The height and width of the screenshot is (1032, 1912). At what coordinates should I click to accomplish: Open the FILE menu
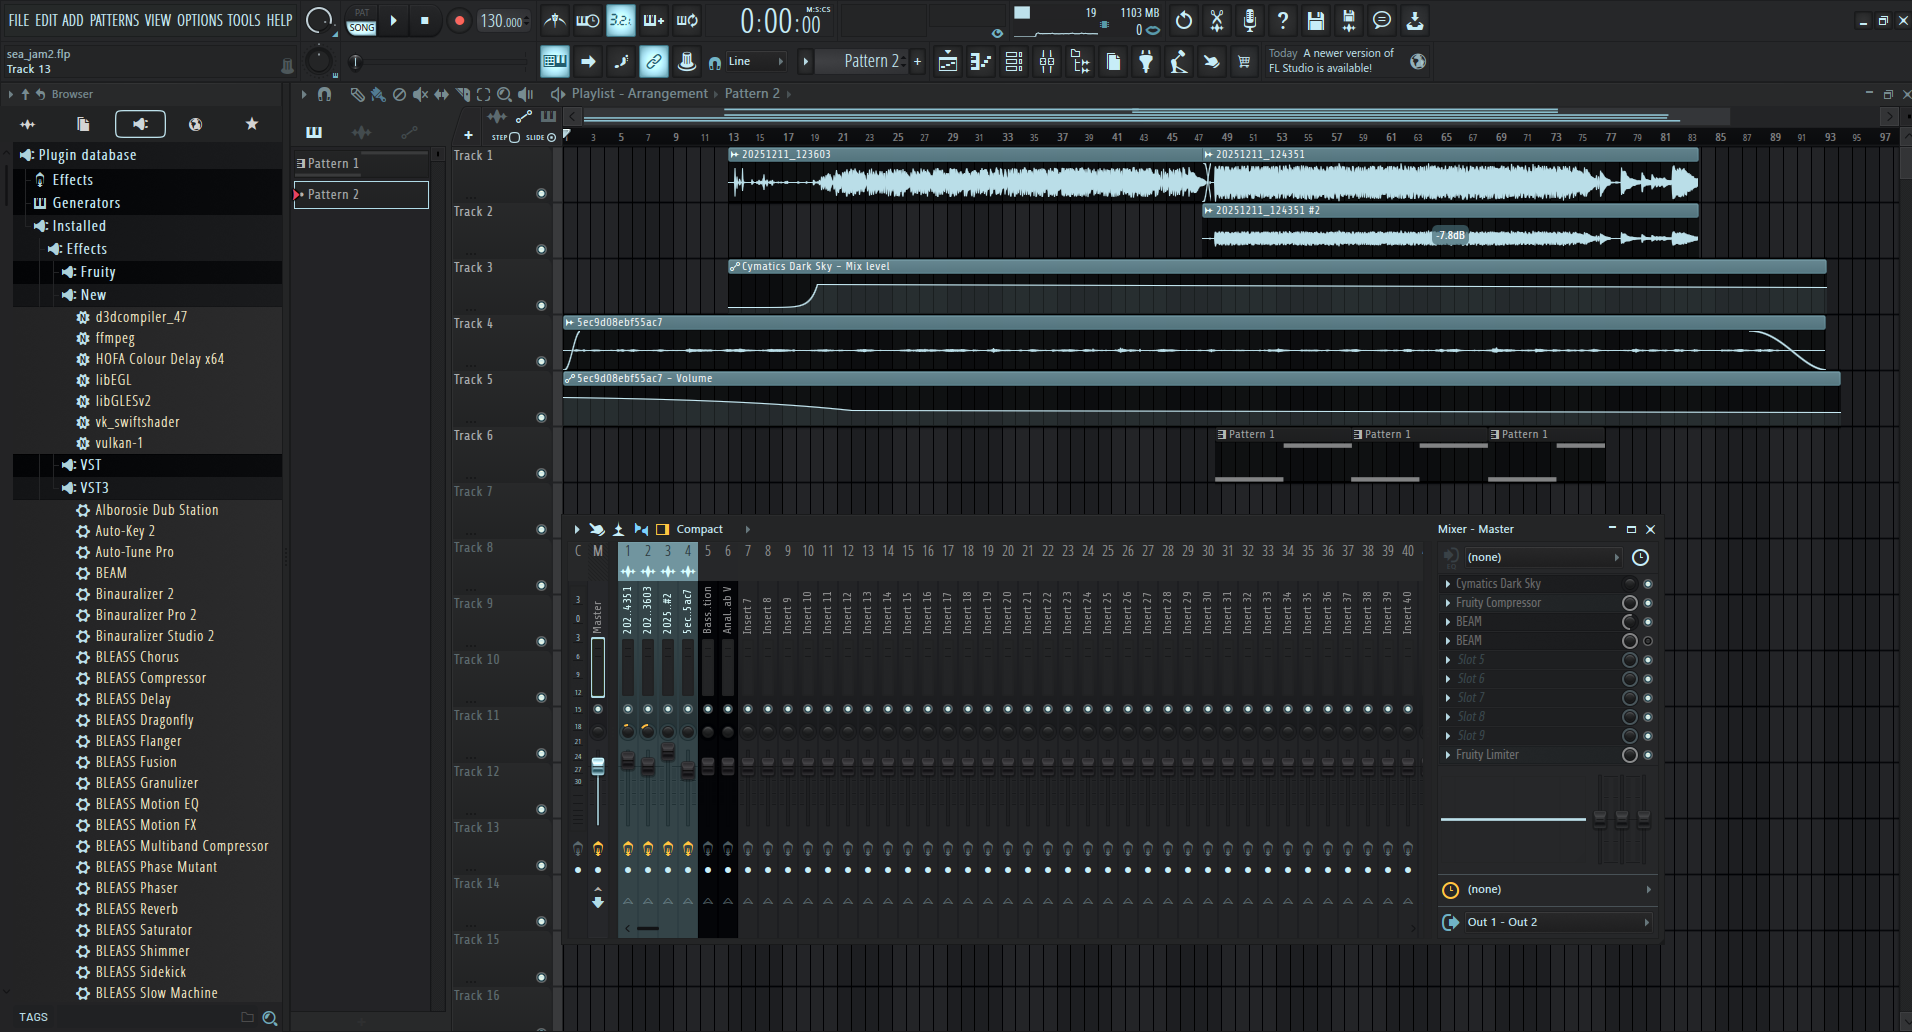(18, 20)
